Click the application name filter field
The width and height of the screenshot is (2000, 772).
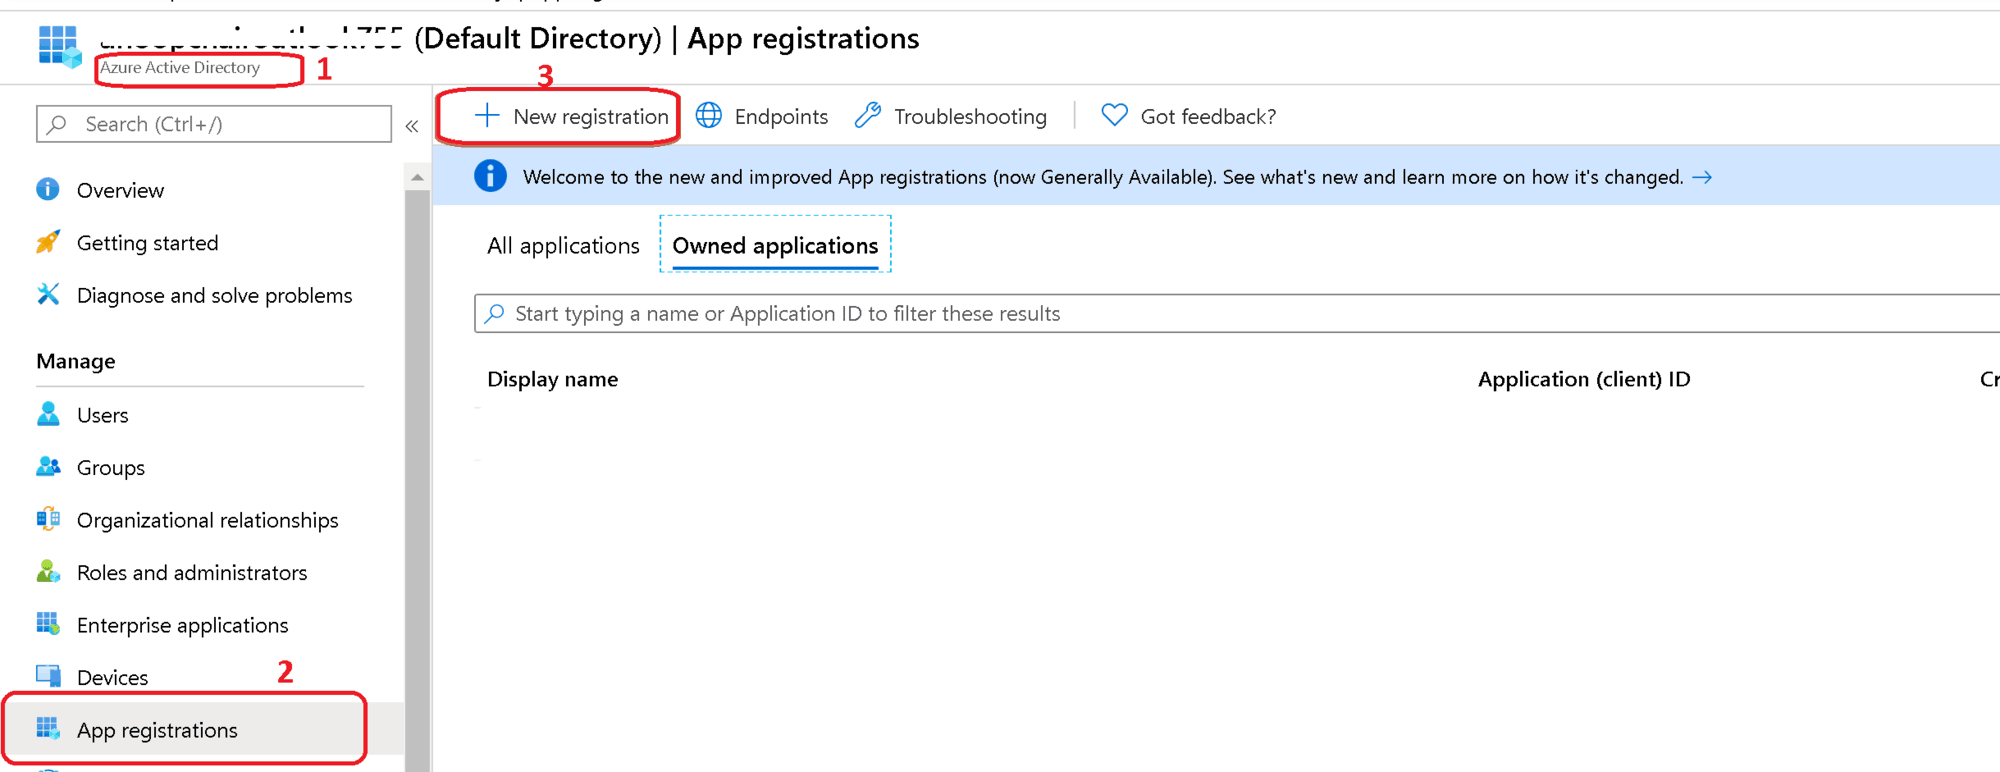pos(1237,313)
